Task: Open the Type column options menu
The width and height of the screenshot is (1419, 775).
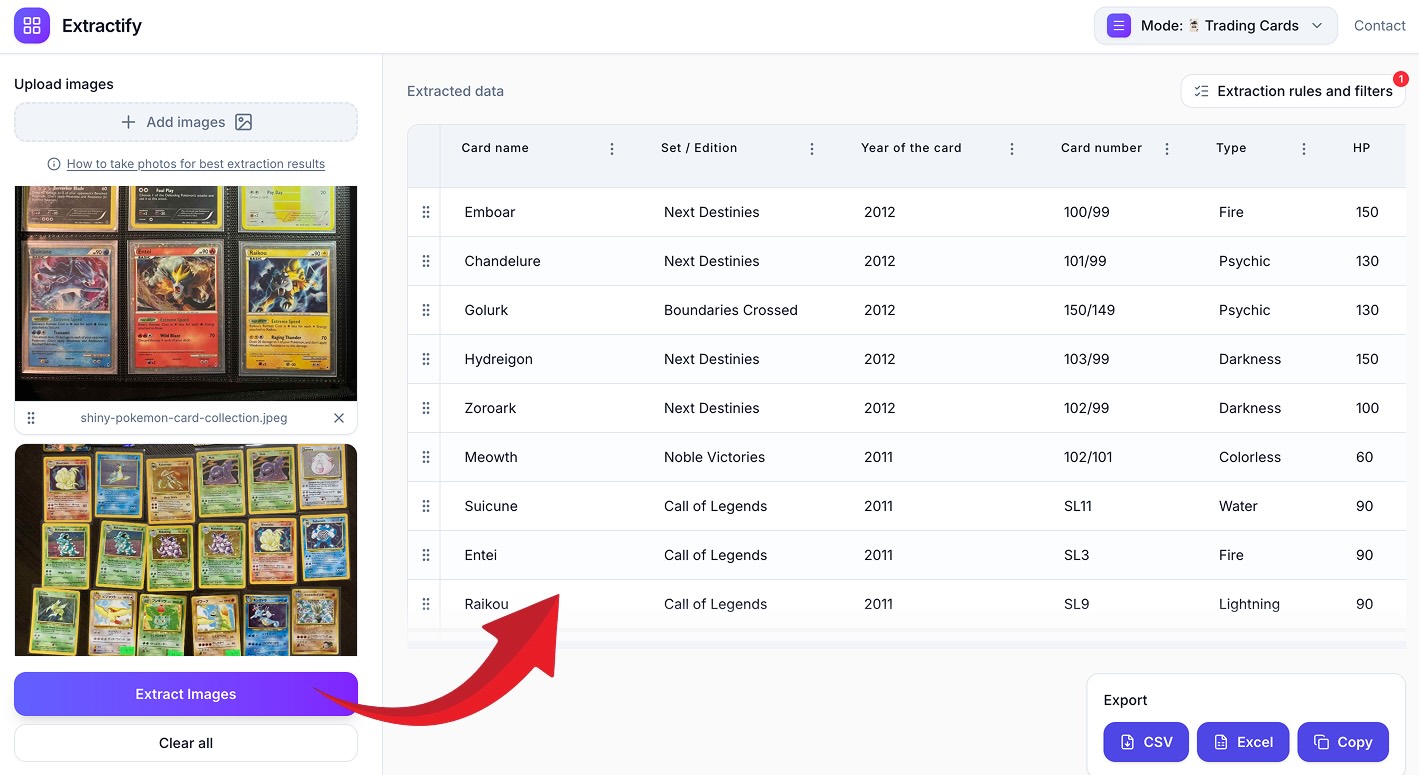Action: pos(1304,149)
